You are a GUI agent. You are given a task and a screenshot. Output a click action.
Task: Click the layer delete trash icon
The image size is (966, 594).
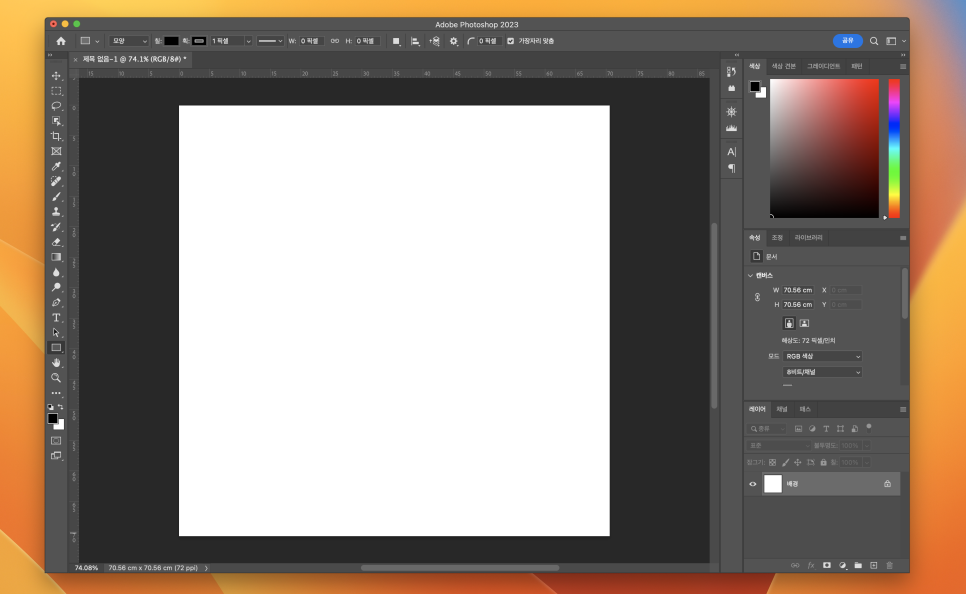click(x=889, y=565)
